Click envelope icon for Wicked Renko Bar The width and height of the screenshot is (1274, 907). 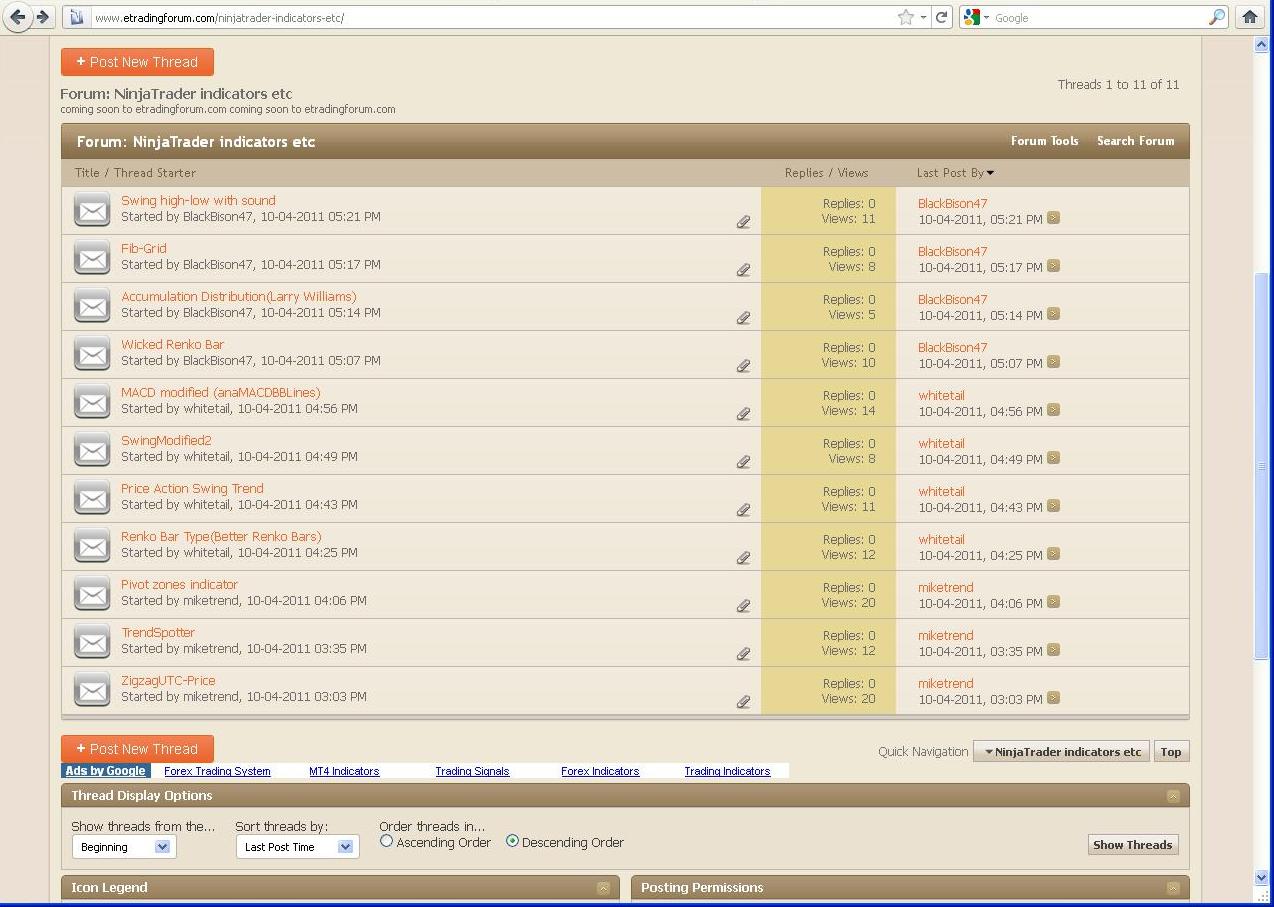(x=92, y=355)
